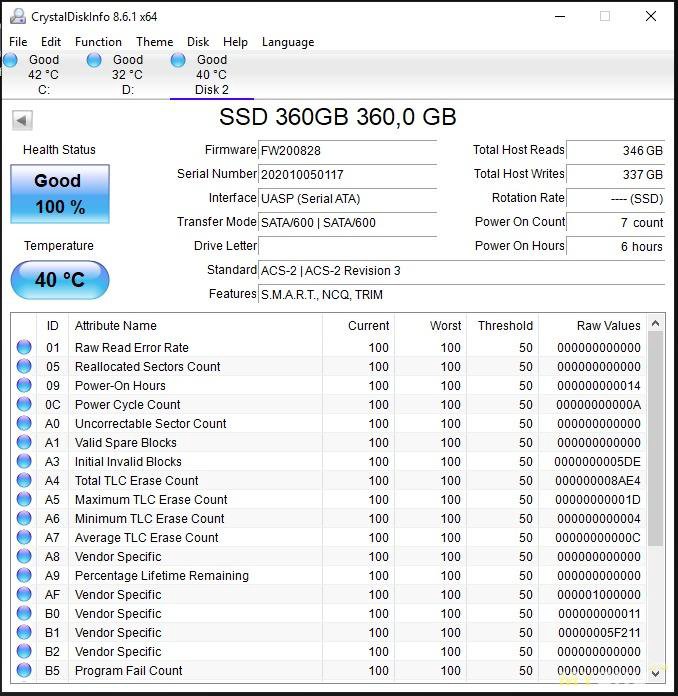678x696 pixels.
Task: Click the C: drive health orb icon
Action: click(11, 61)
